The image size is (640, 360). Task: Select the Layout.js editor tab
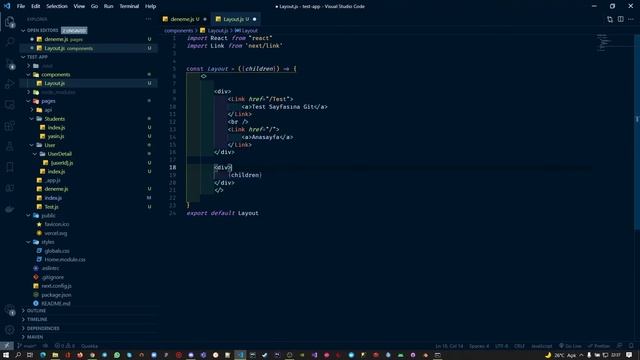(x=236, y=19)
